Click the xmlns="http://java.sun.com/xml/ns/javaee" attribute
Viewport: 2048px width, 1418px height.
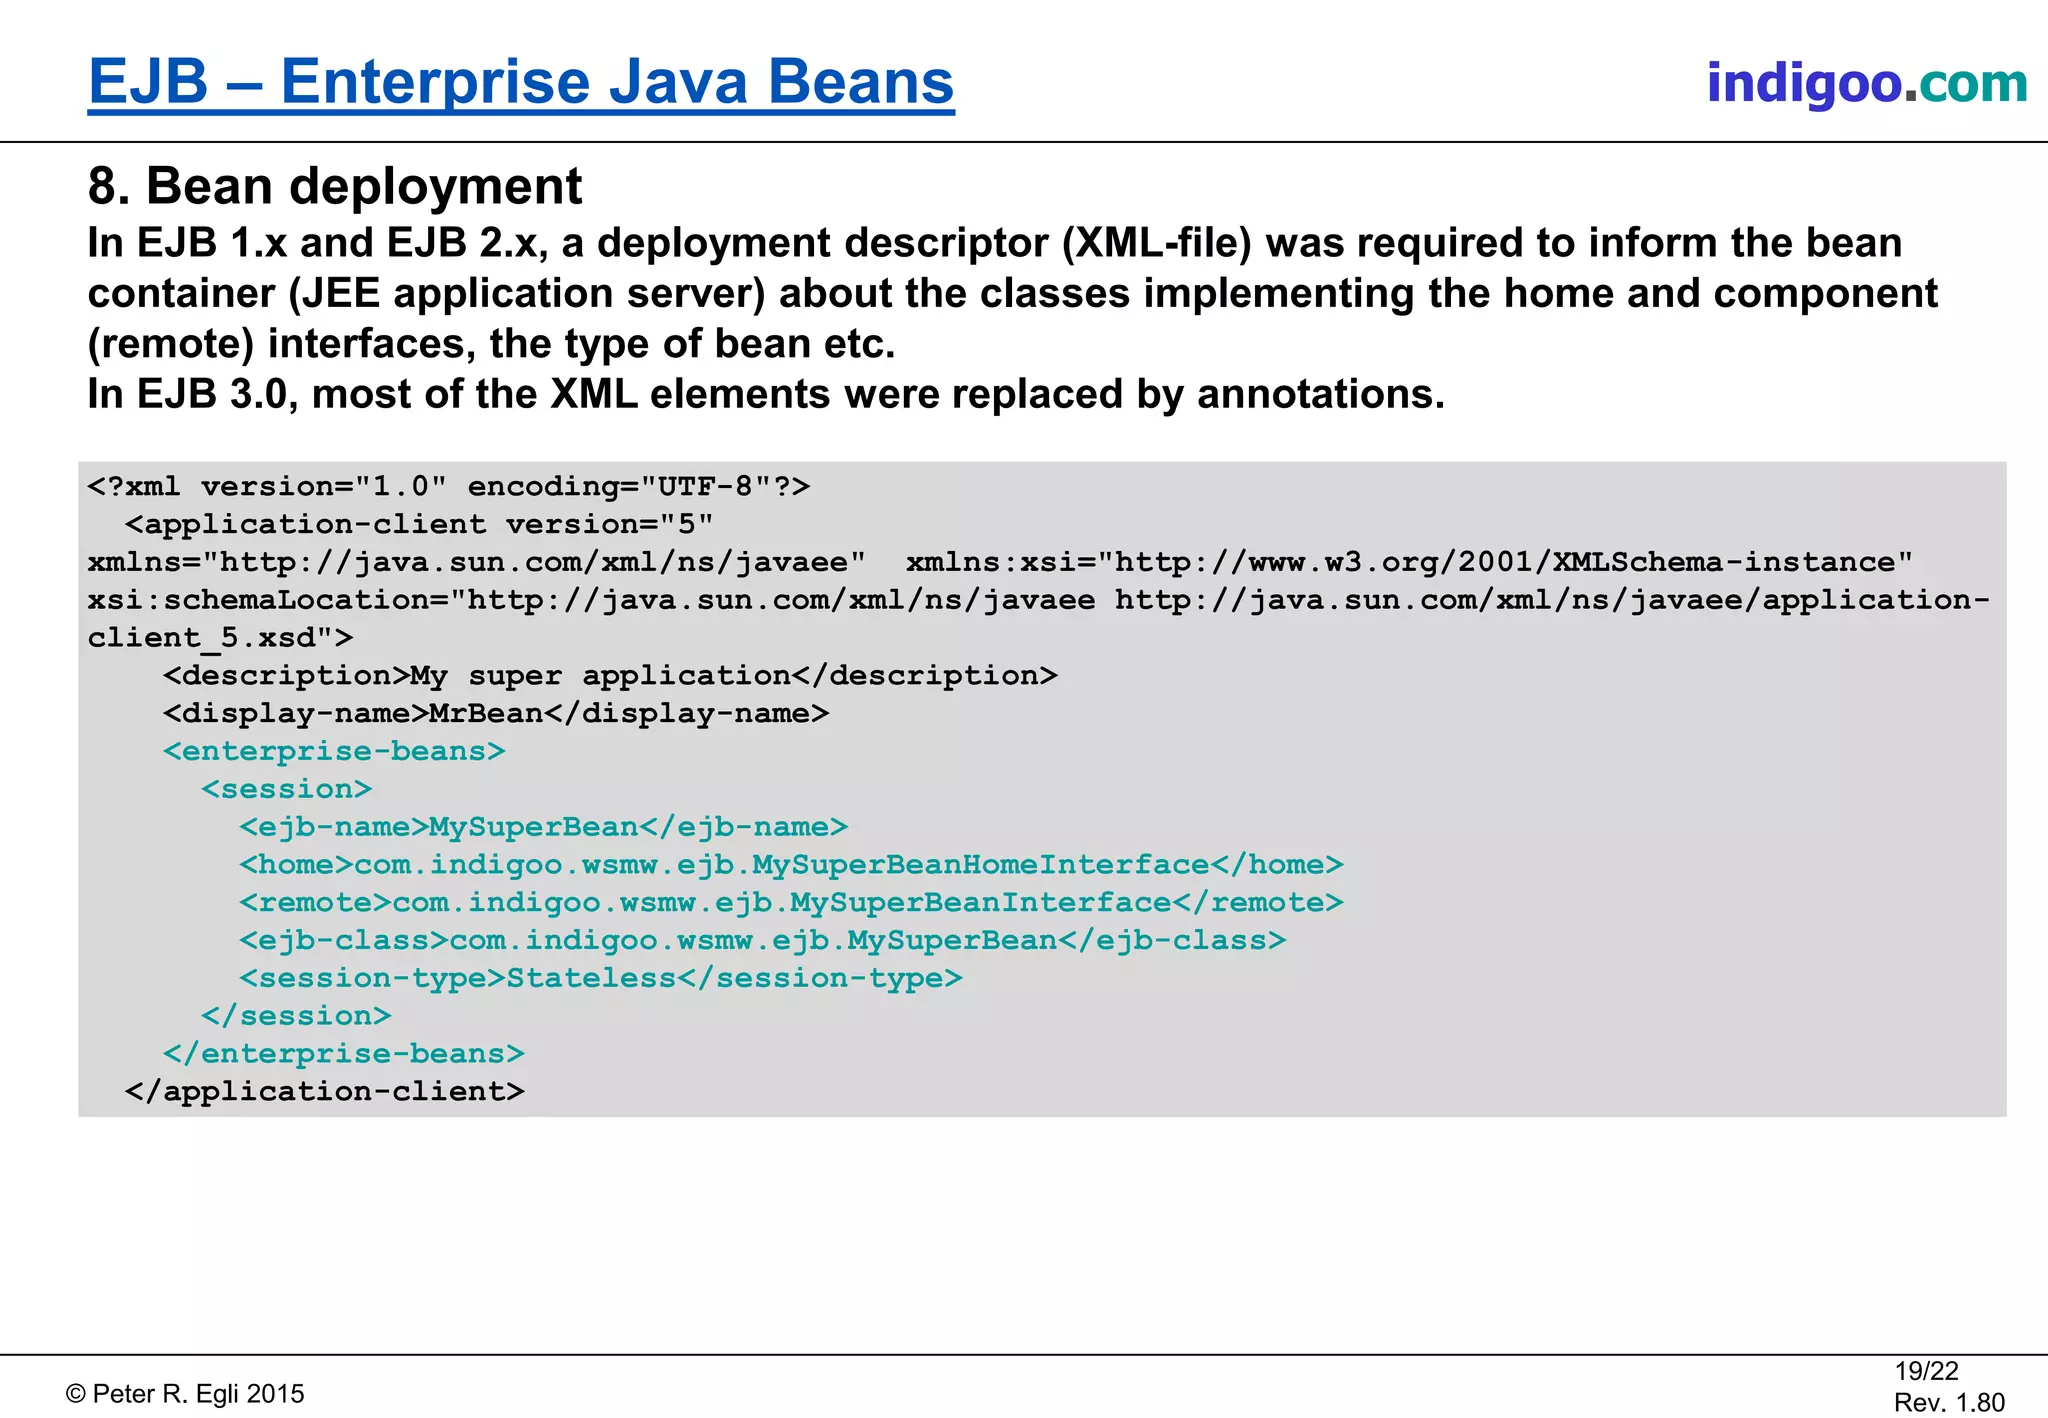click(x=477, y=562)
